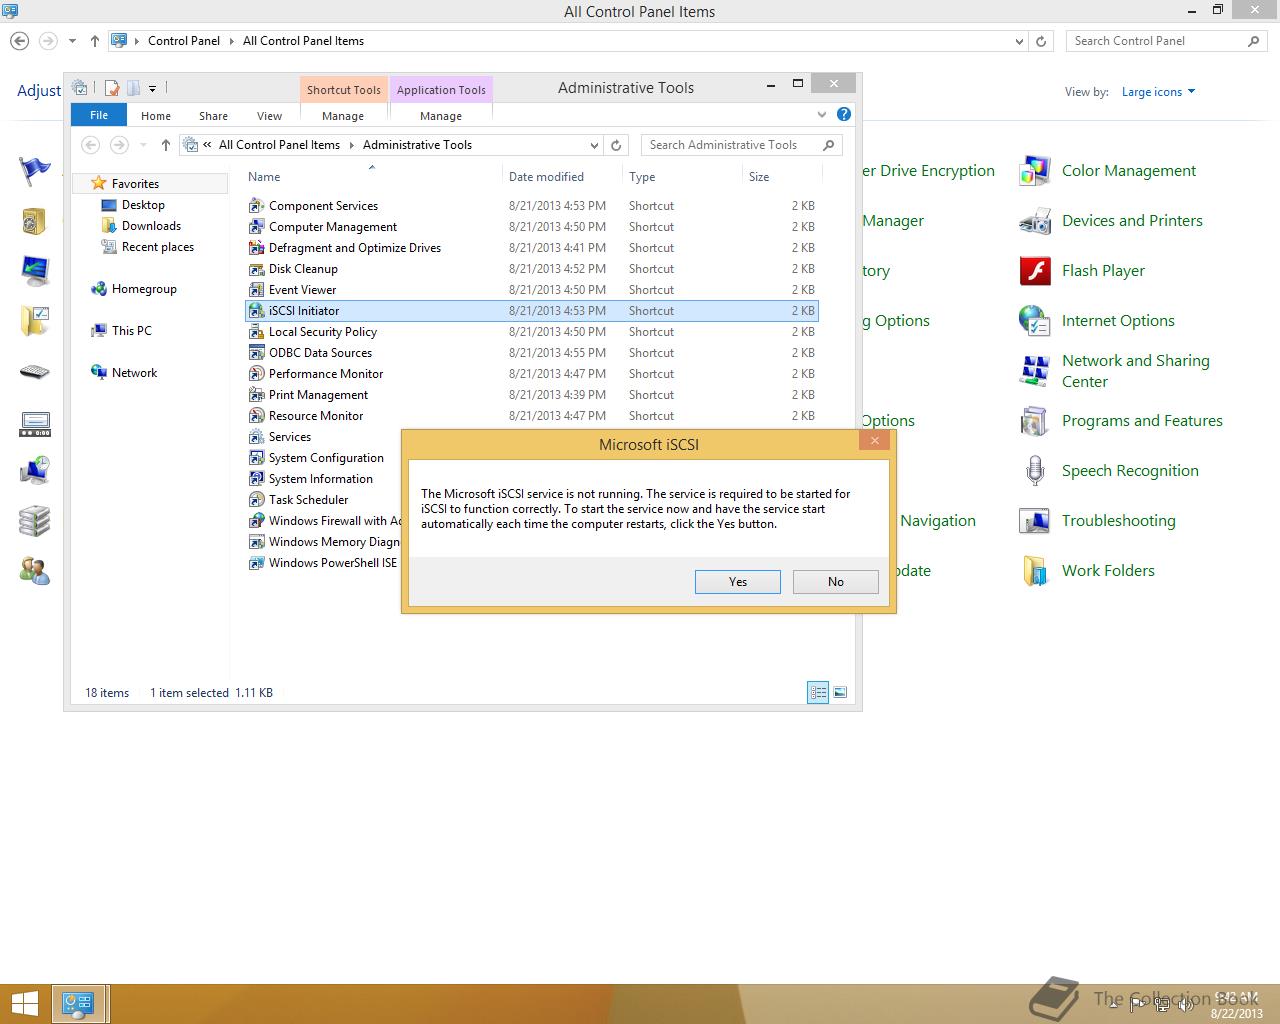This screenshot has height=1024, width=1280.
Task: Select Disk Cleanup shortcut icon
Action: pyautogui.click(x=256, y=269)
